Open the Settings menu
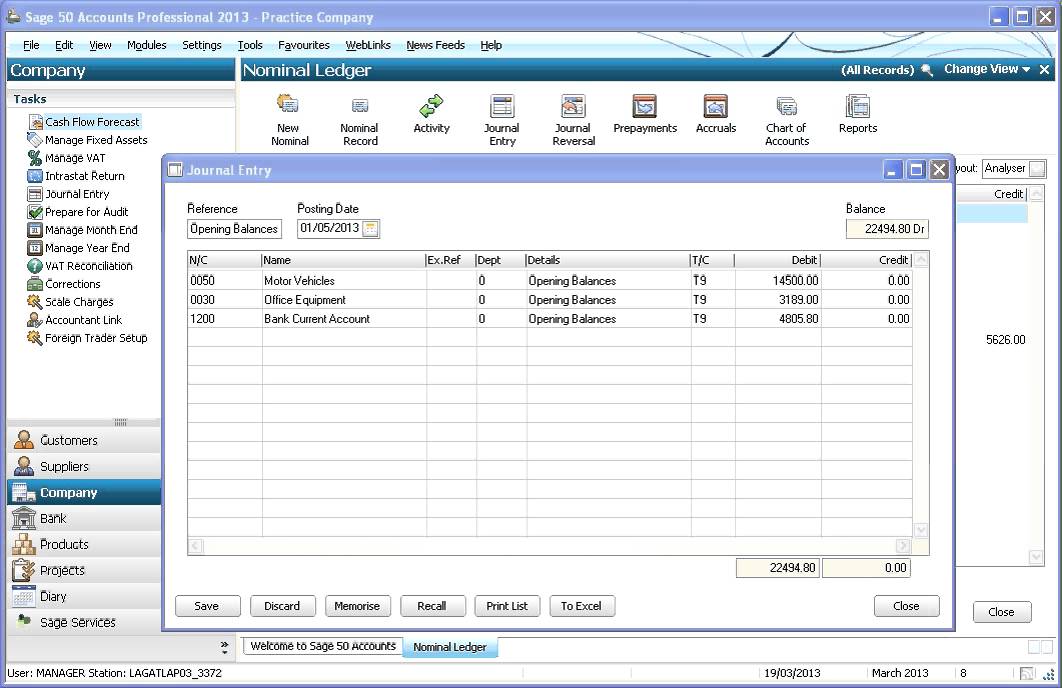This screenshot has height=688, width=1062. (x=202, y=45)
